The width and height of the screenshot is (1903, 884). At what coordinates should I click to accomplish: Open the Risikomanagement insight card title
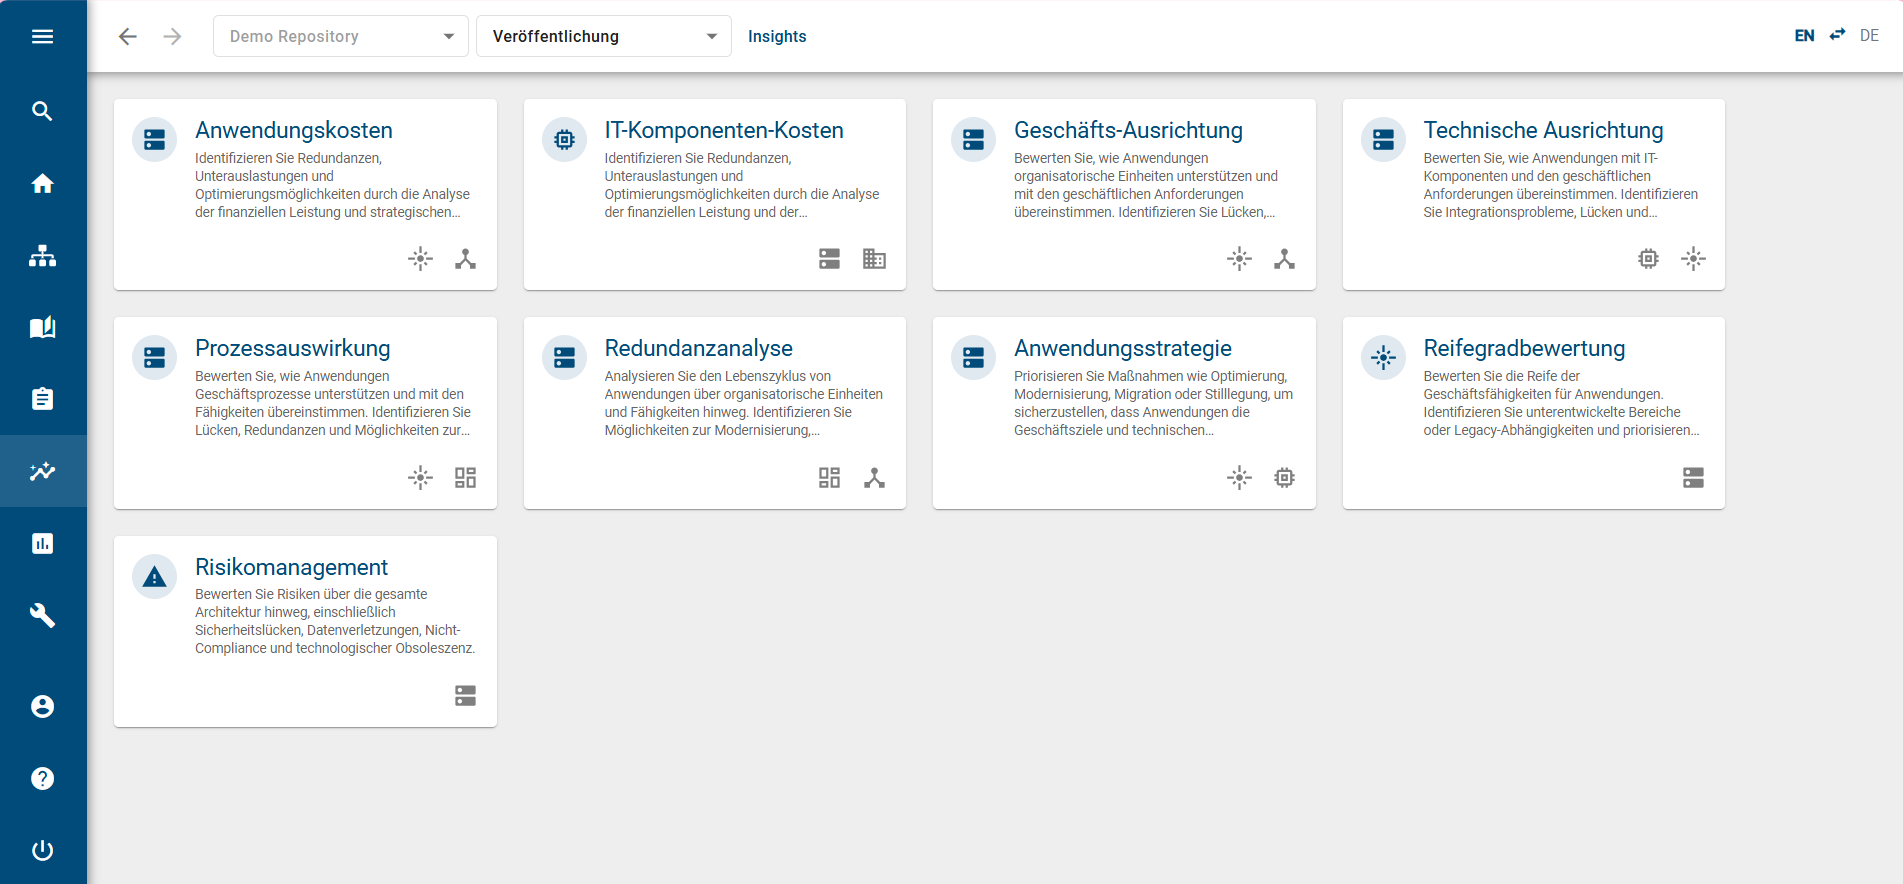point(291,567)
